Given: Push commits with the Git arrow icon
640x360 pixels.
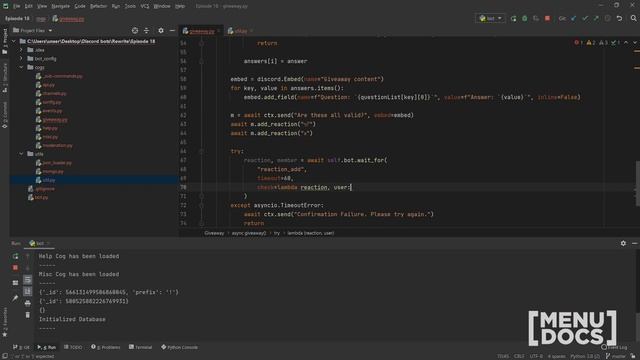Looking at the screenshot, I should 596,18.
